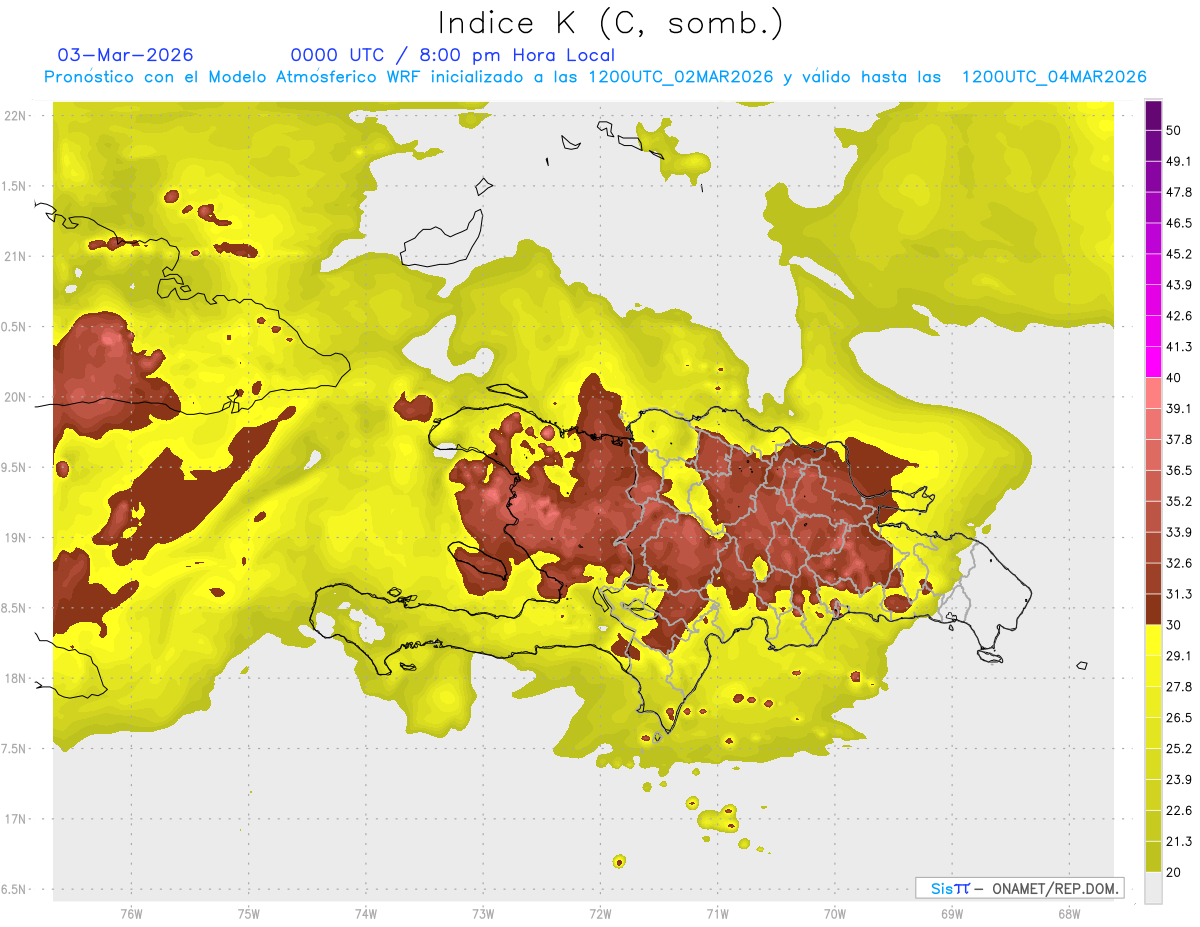Image resolution: width=1200 pixels, height=927 pixels.
Task: Click the '35.2' colorbar label
Action: click(x=1179, y=501)
